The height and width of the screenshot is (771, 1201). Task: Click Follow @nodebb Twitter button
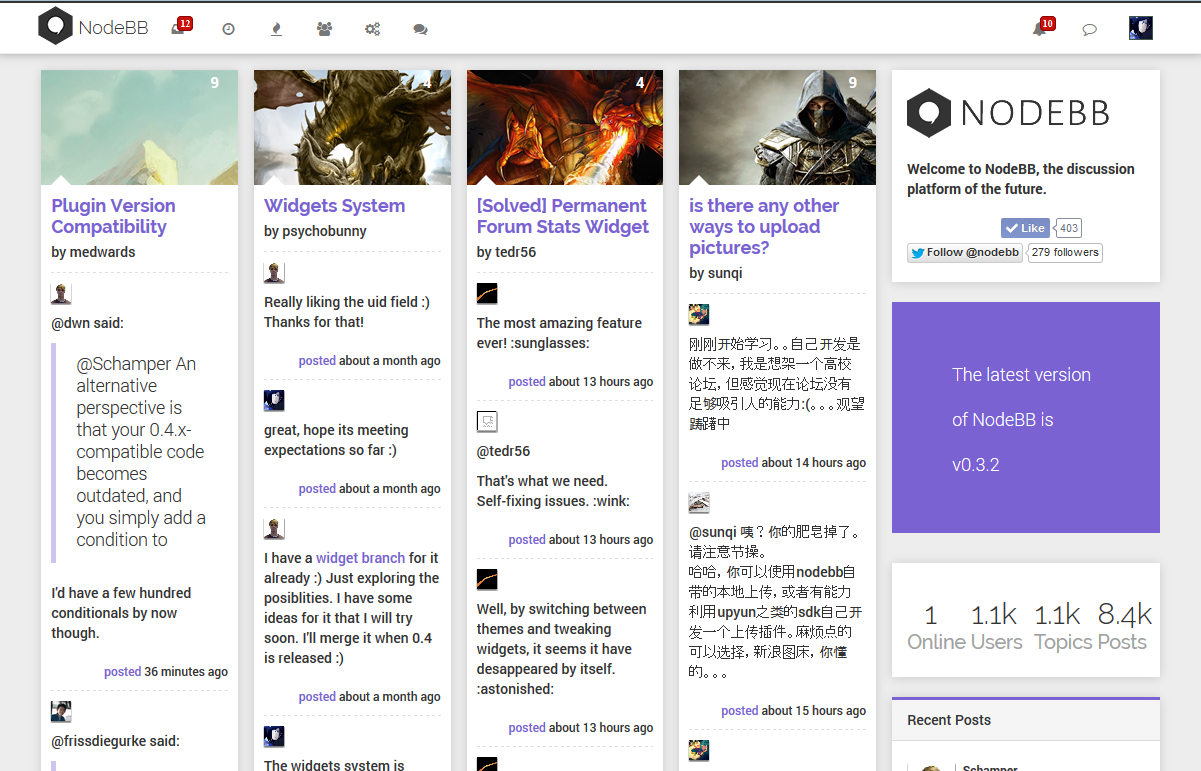click(965, 253)
